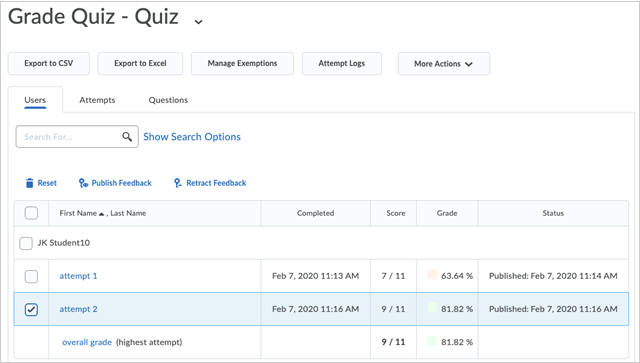
Task: Click the Reset link text
Action: (x=47, y=183)
